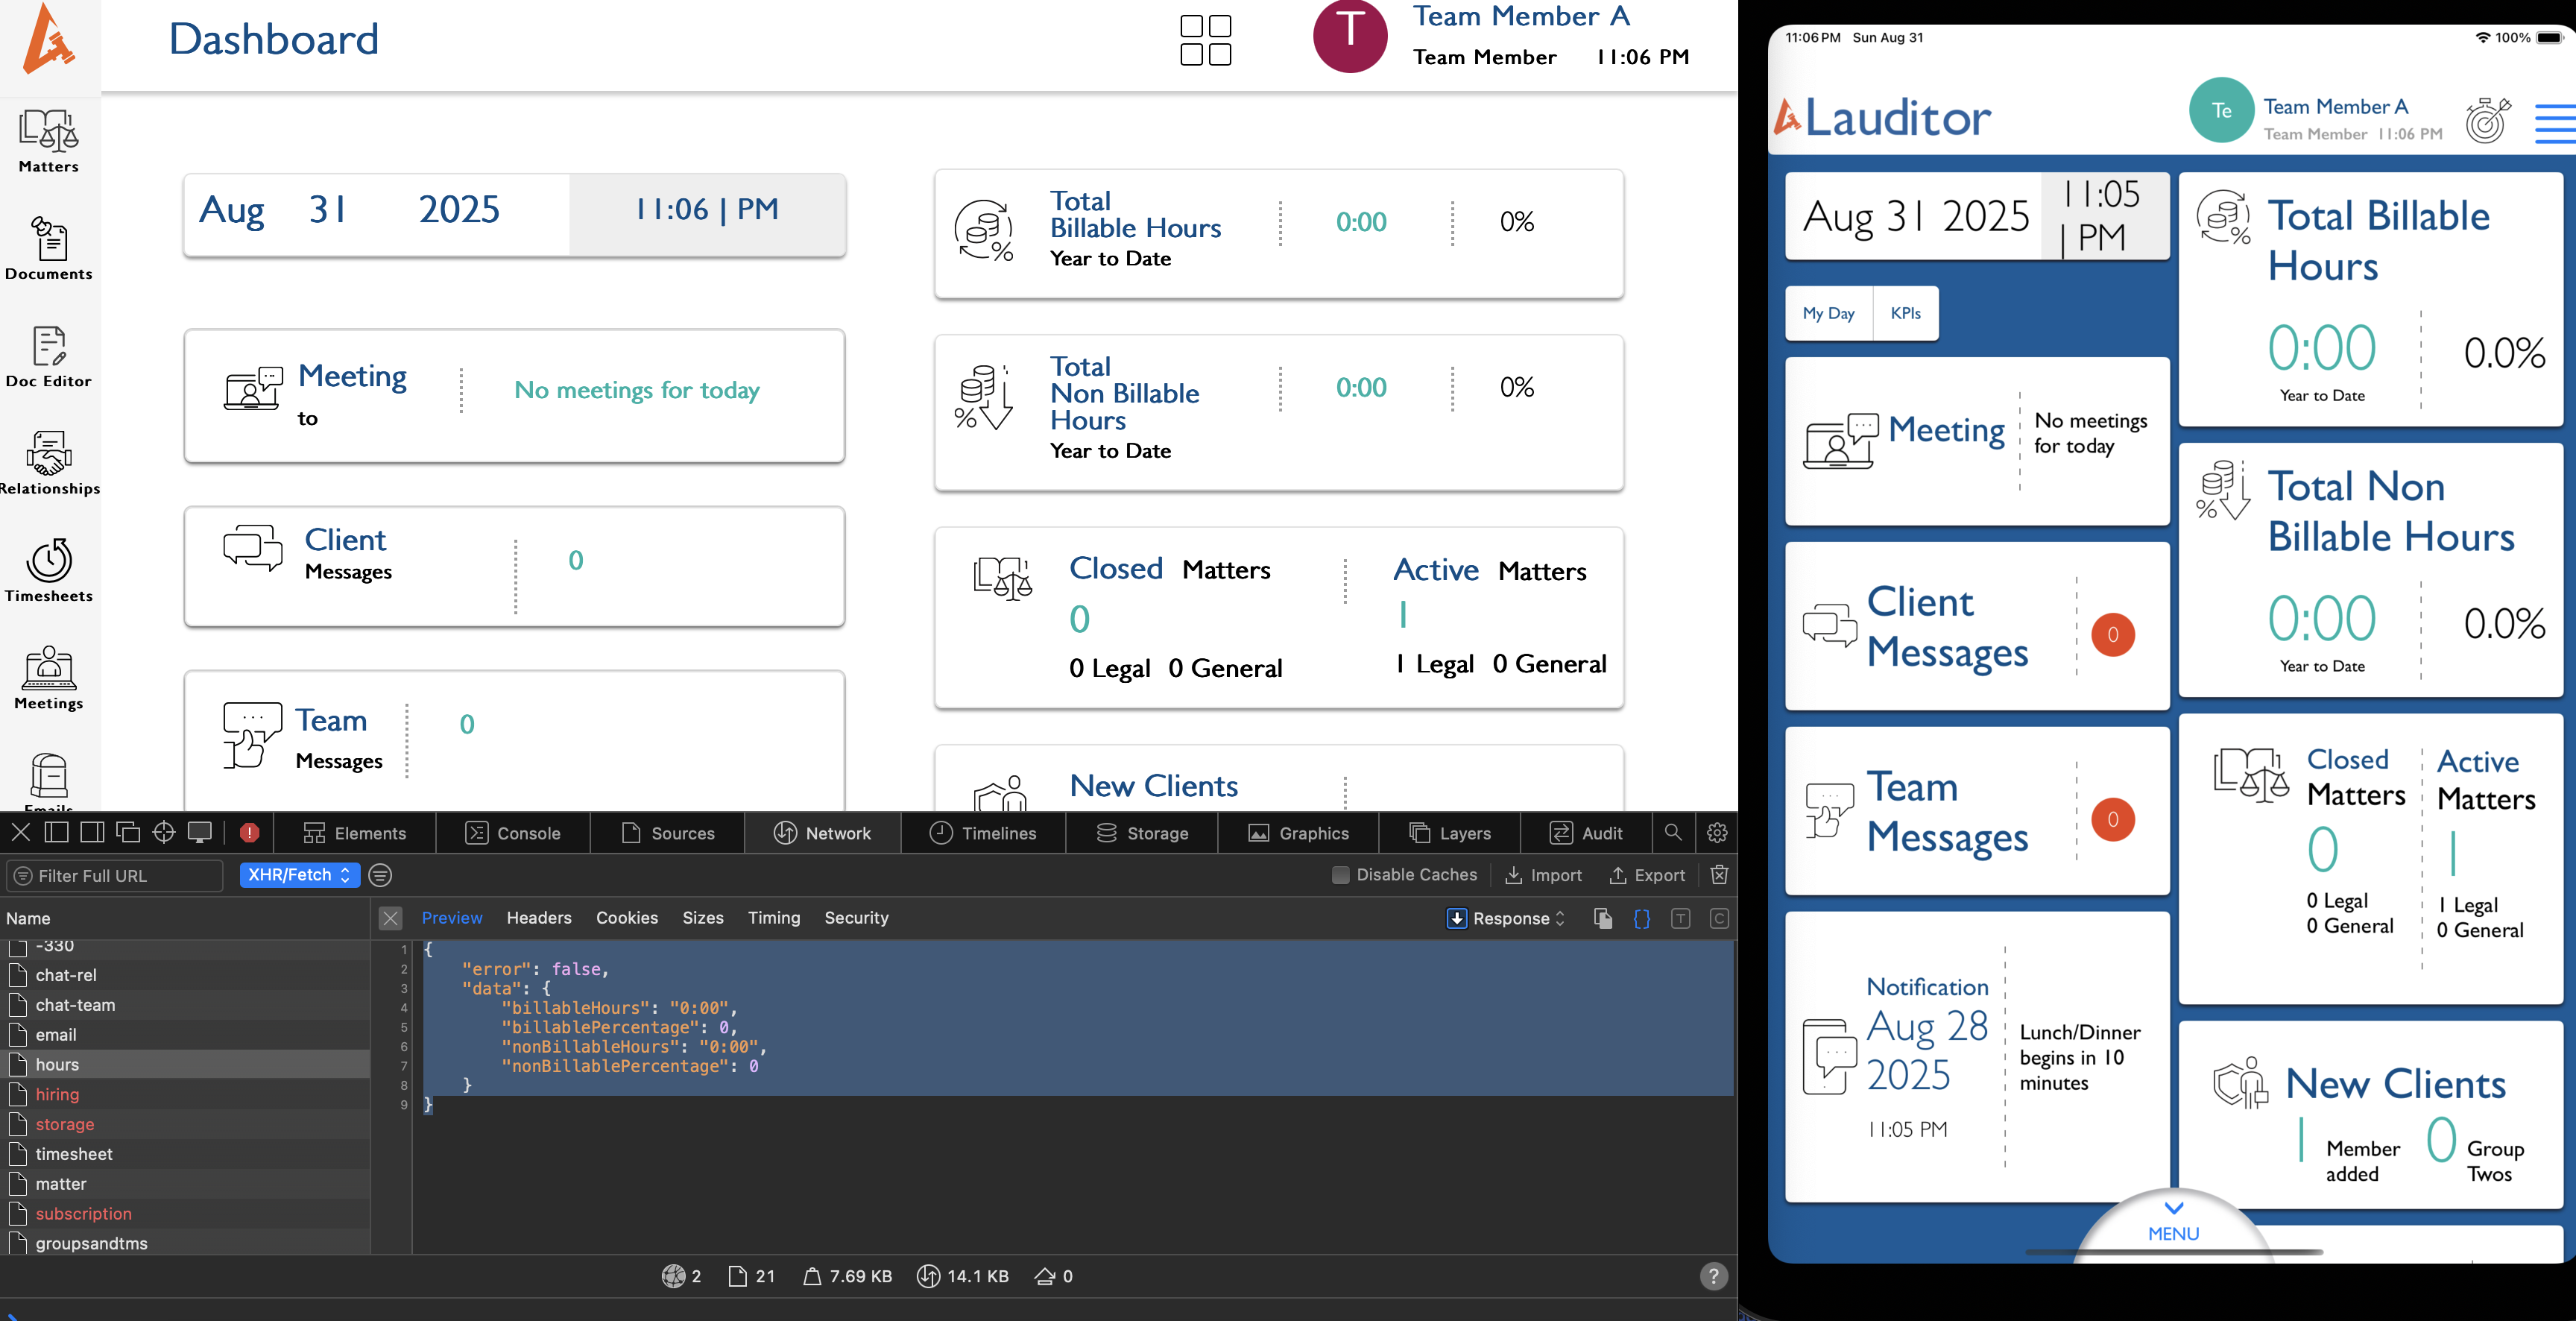Open the XHR/Fetch filter dropdown

pyautogui.click(x=299, y=874)
